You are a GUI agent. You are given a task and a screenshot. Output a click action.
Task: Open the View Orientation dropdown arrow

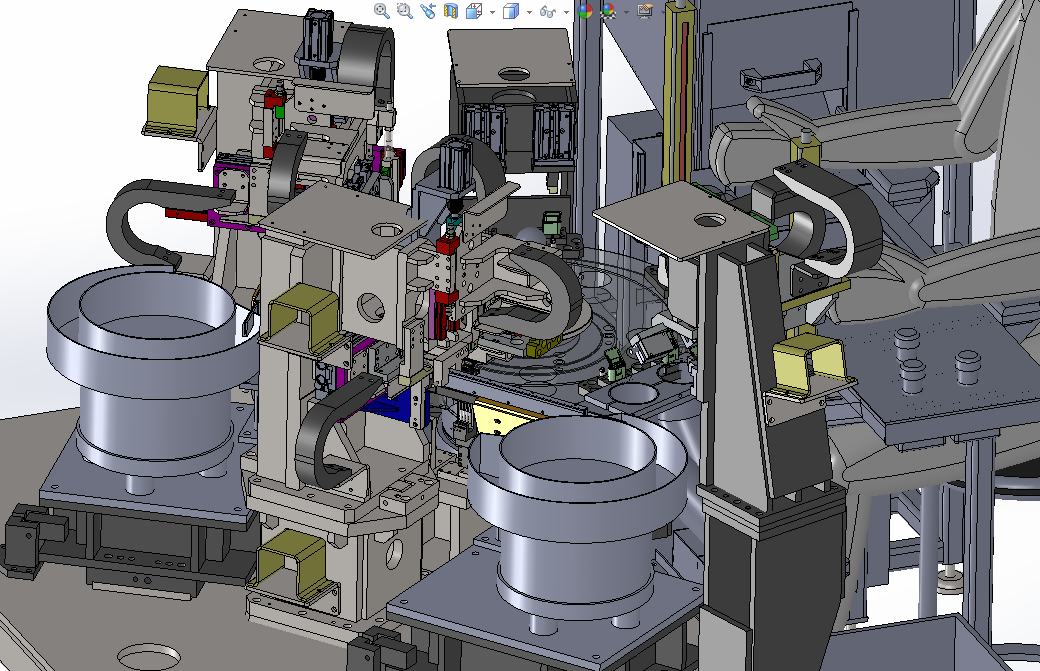pyautogui.click(x=492, y=13)
